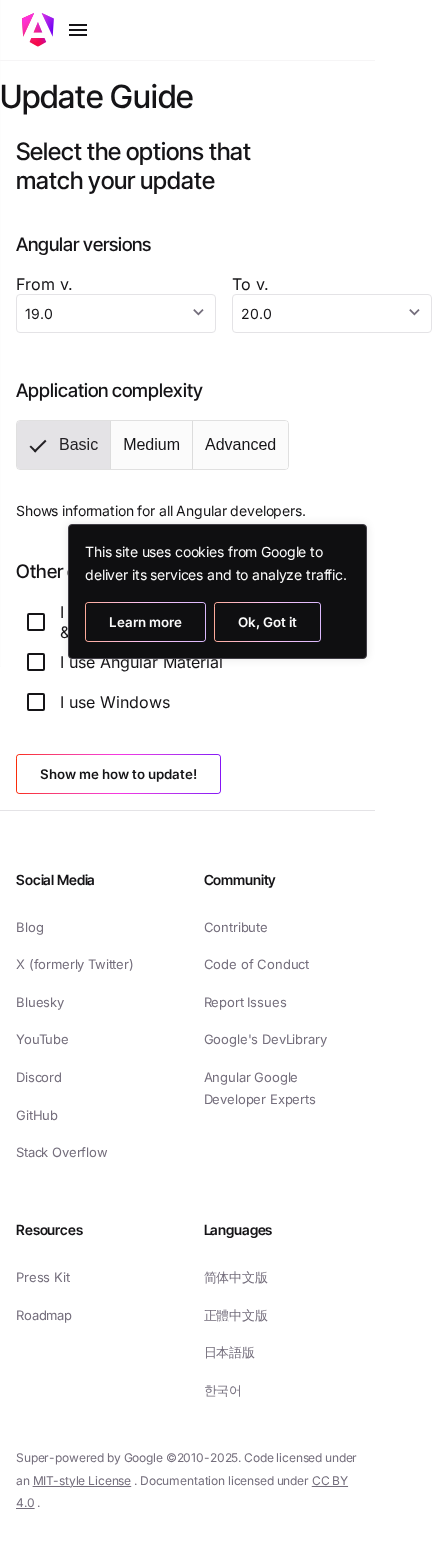The width and height of the screenshot is (432, 1543).
Task: Open the GitHub footer link
Action: pyautogui.click(x=37, y=1115)
